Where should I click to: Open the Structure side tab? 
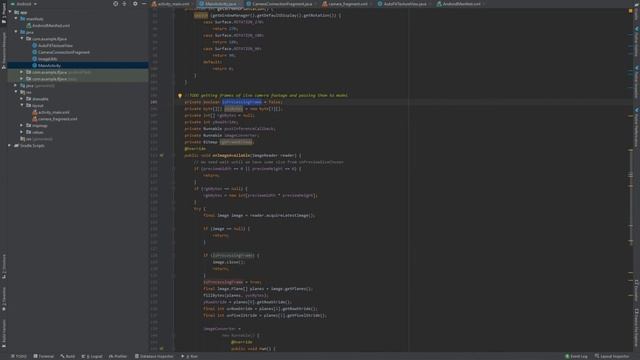(x=4, y=267)
